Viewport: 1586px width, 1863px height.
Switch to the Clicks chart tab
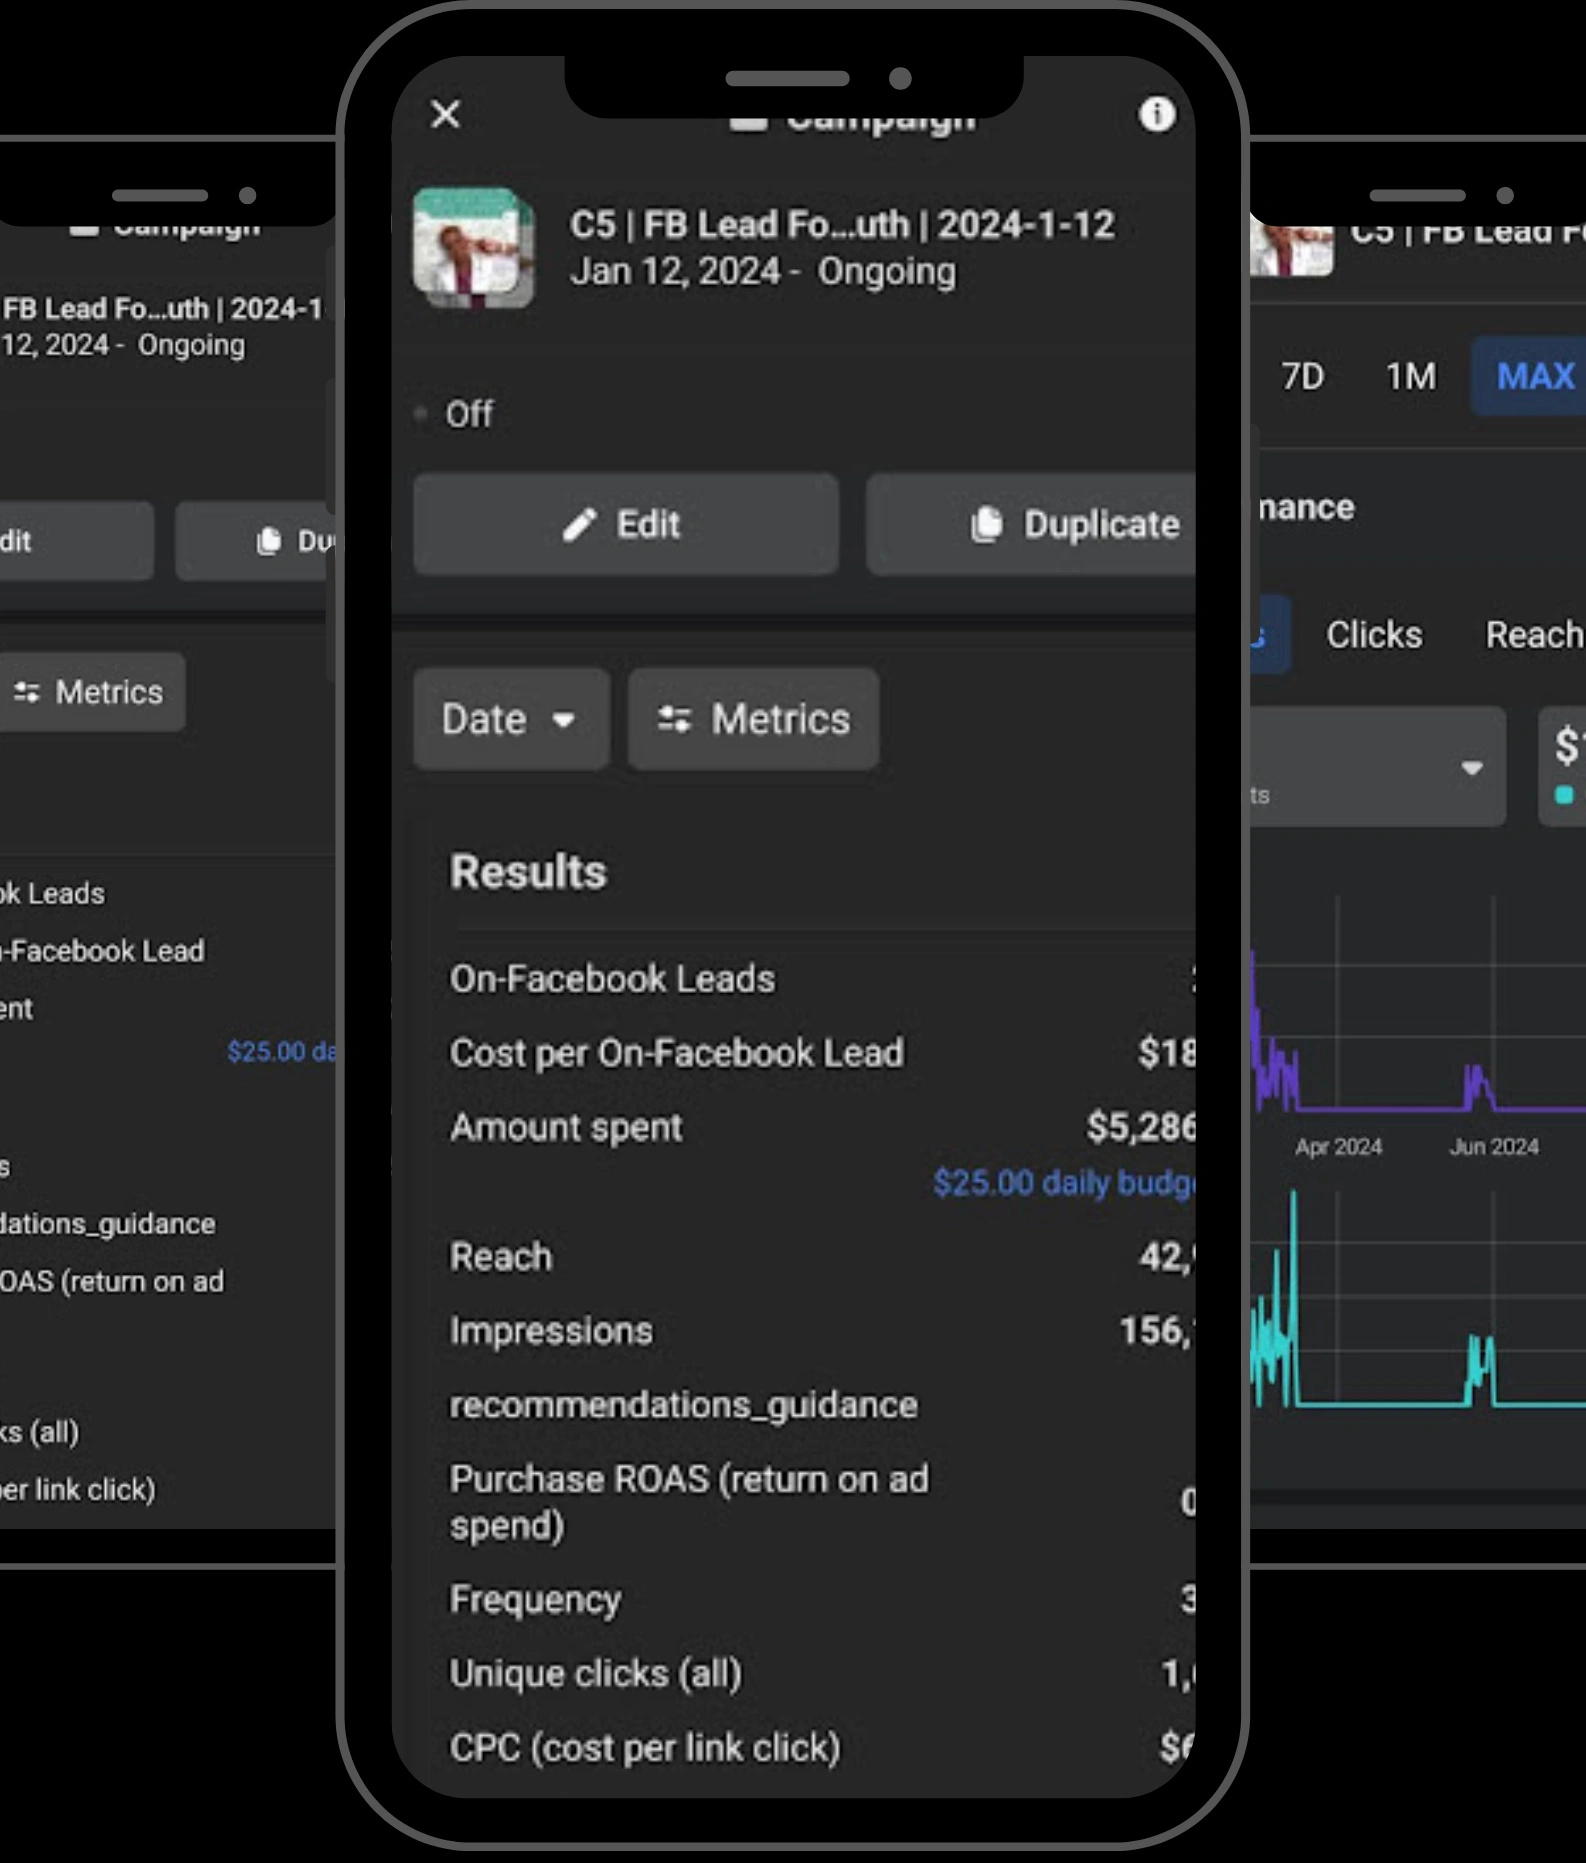[x=1373, y=634]
